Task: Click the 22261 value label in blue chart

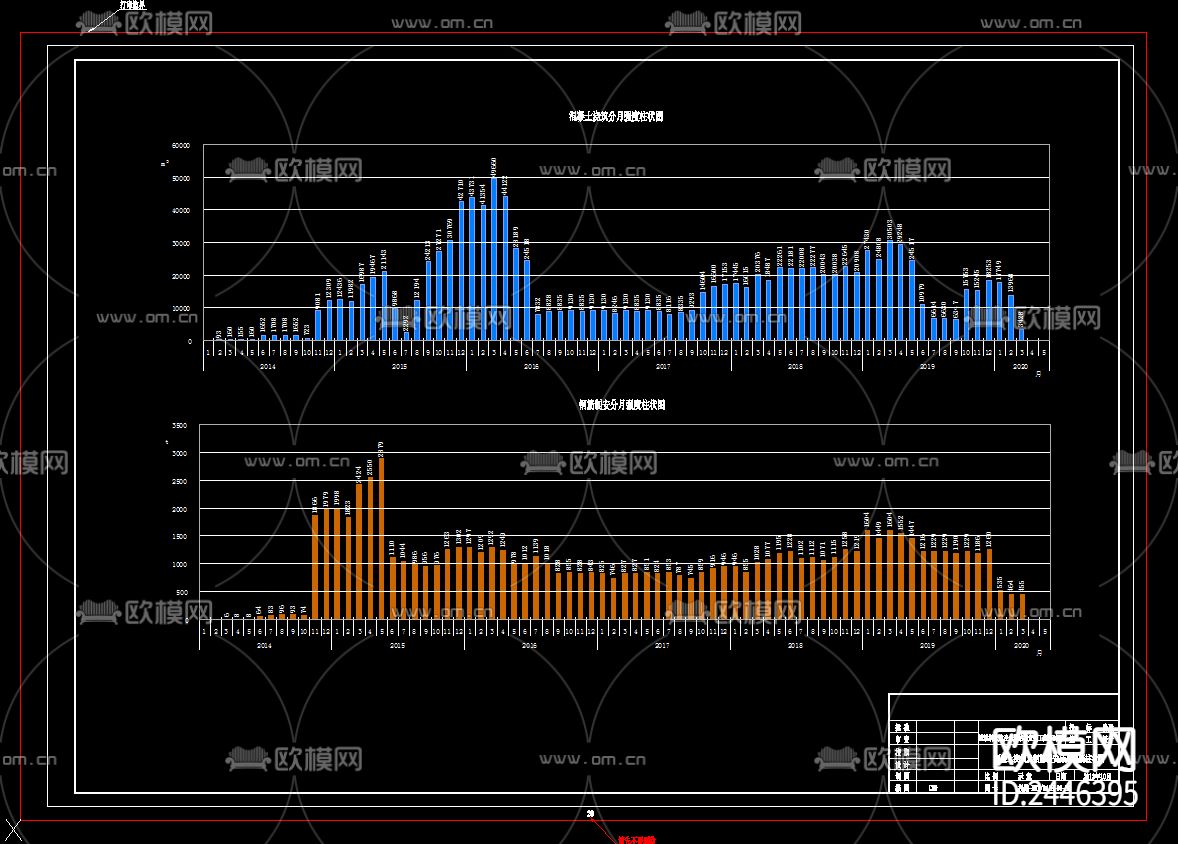Action: (779, 256)
